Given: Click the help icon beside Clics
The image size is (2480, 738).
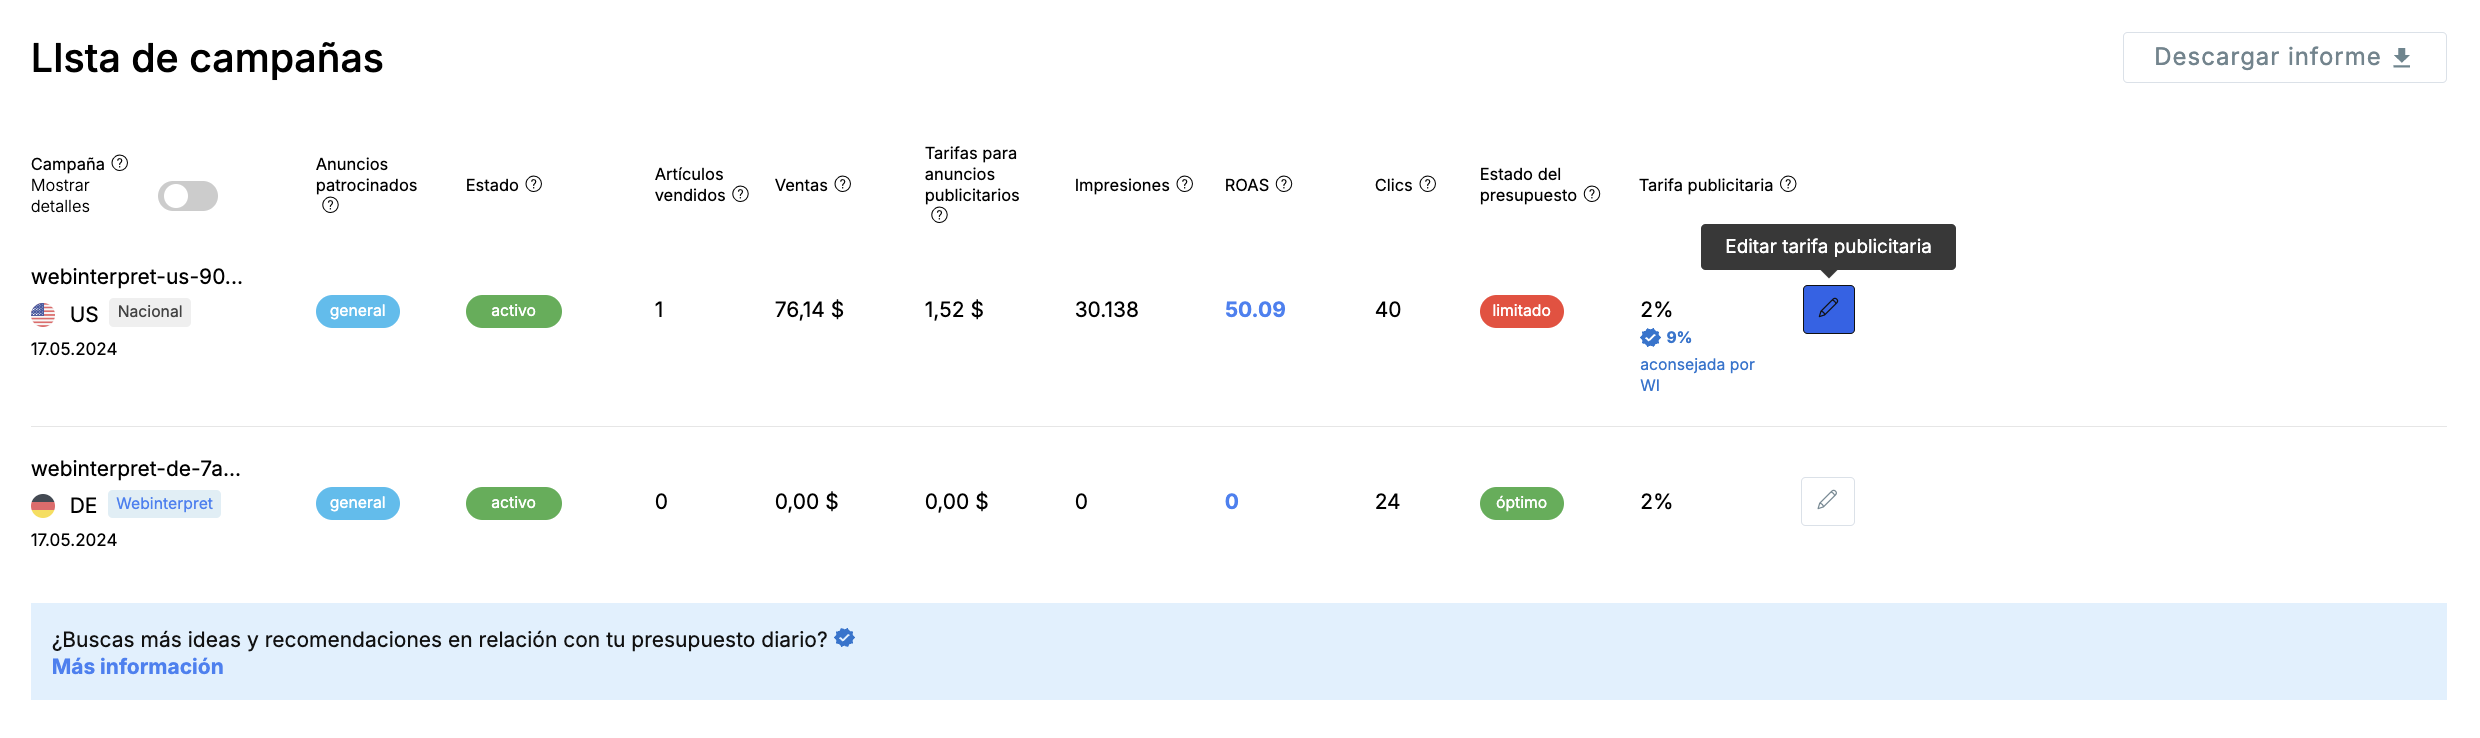Looking at the screenshot, I should (x=1428, y=184).
